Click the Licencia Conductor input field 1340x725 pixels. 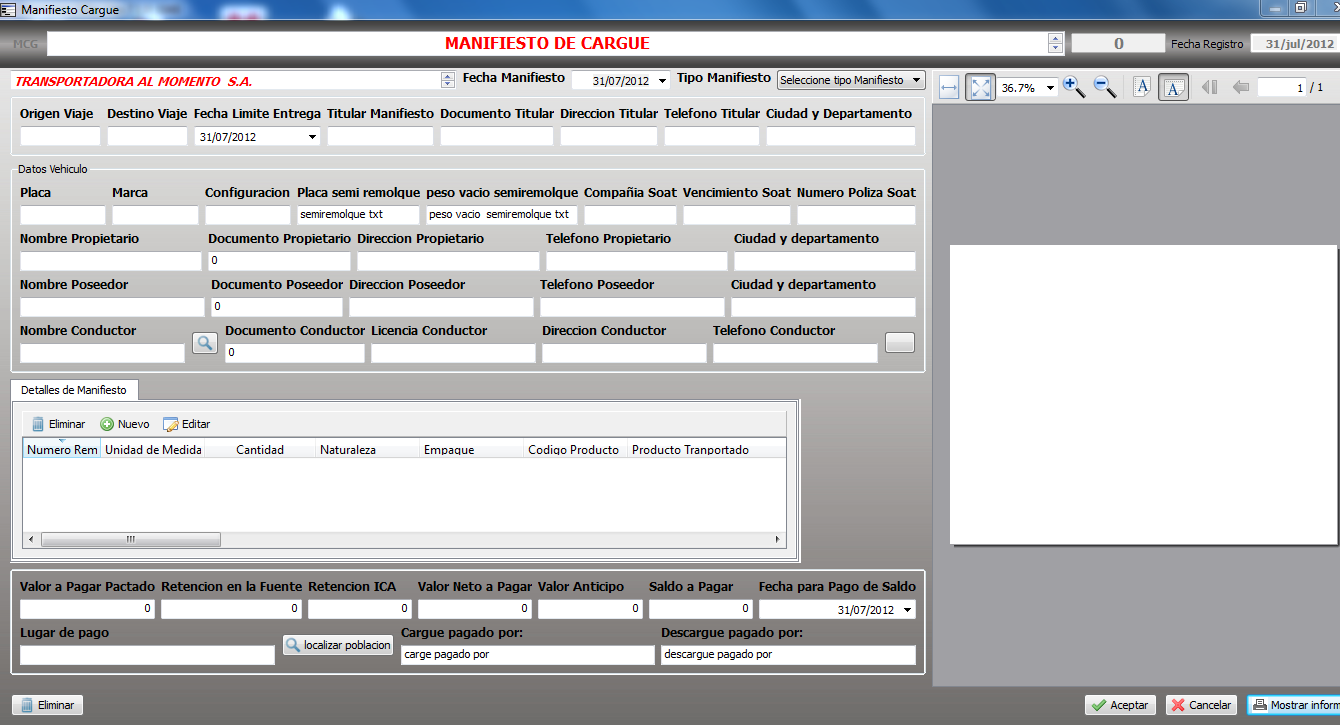pos(453,353)
